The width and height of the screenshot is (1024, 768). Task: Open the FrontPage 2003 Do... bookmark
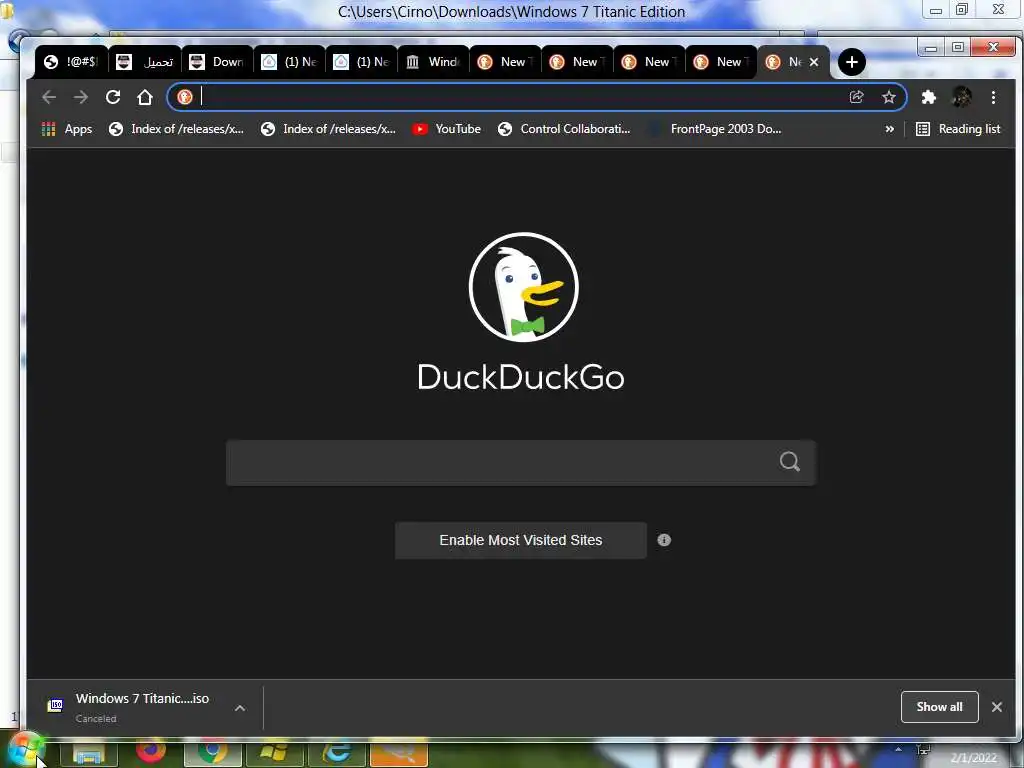714,129
